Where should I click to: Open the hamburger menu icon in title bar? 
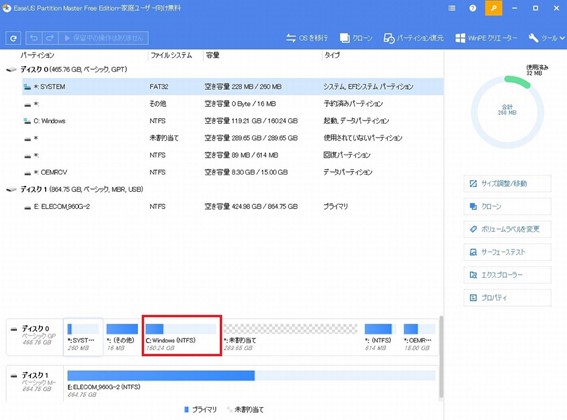(x=452, y=8)
